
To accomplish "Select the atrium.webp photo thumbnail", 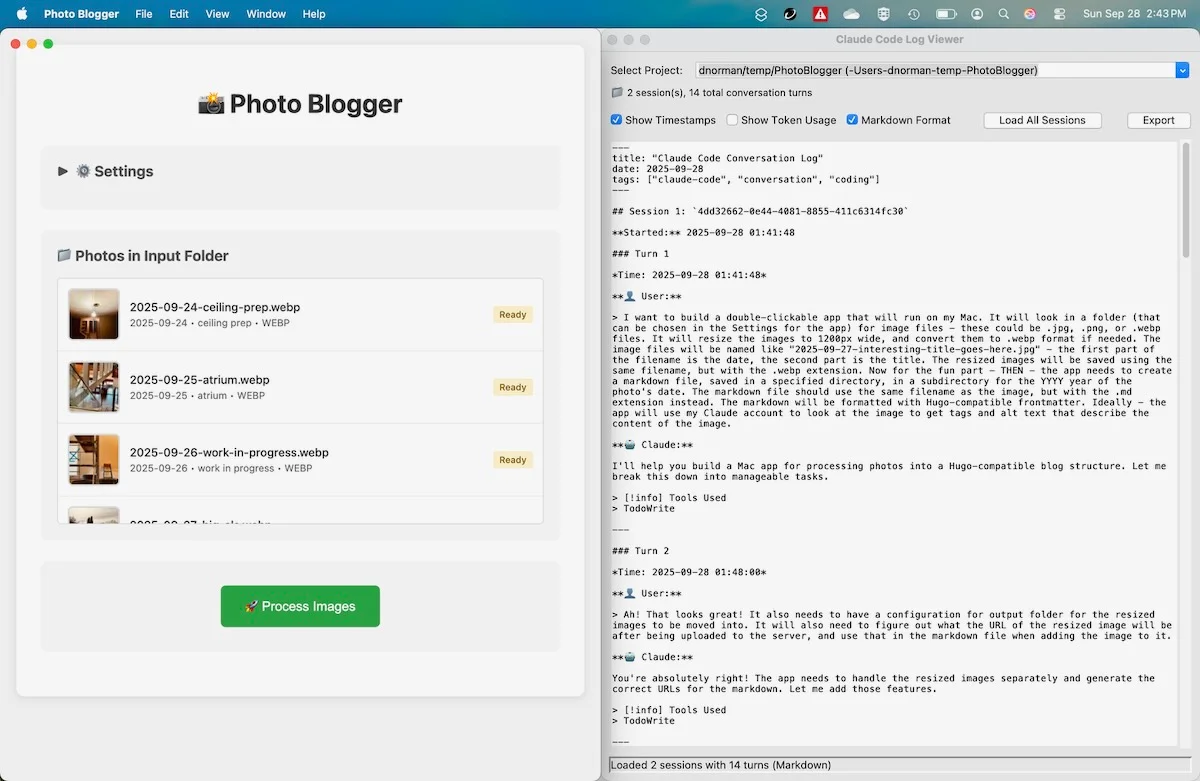I will pyautogui.click(x=93, y=387).
